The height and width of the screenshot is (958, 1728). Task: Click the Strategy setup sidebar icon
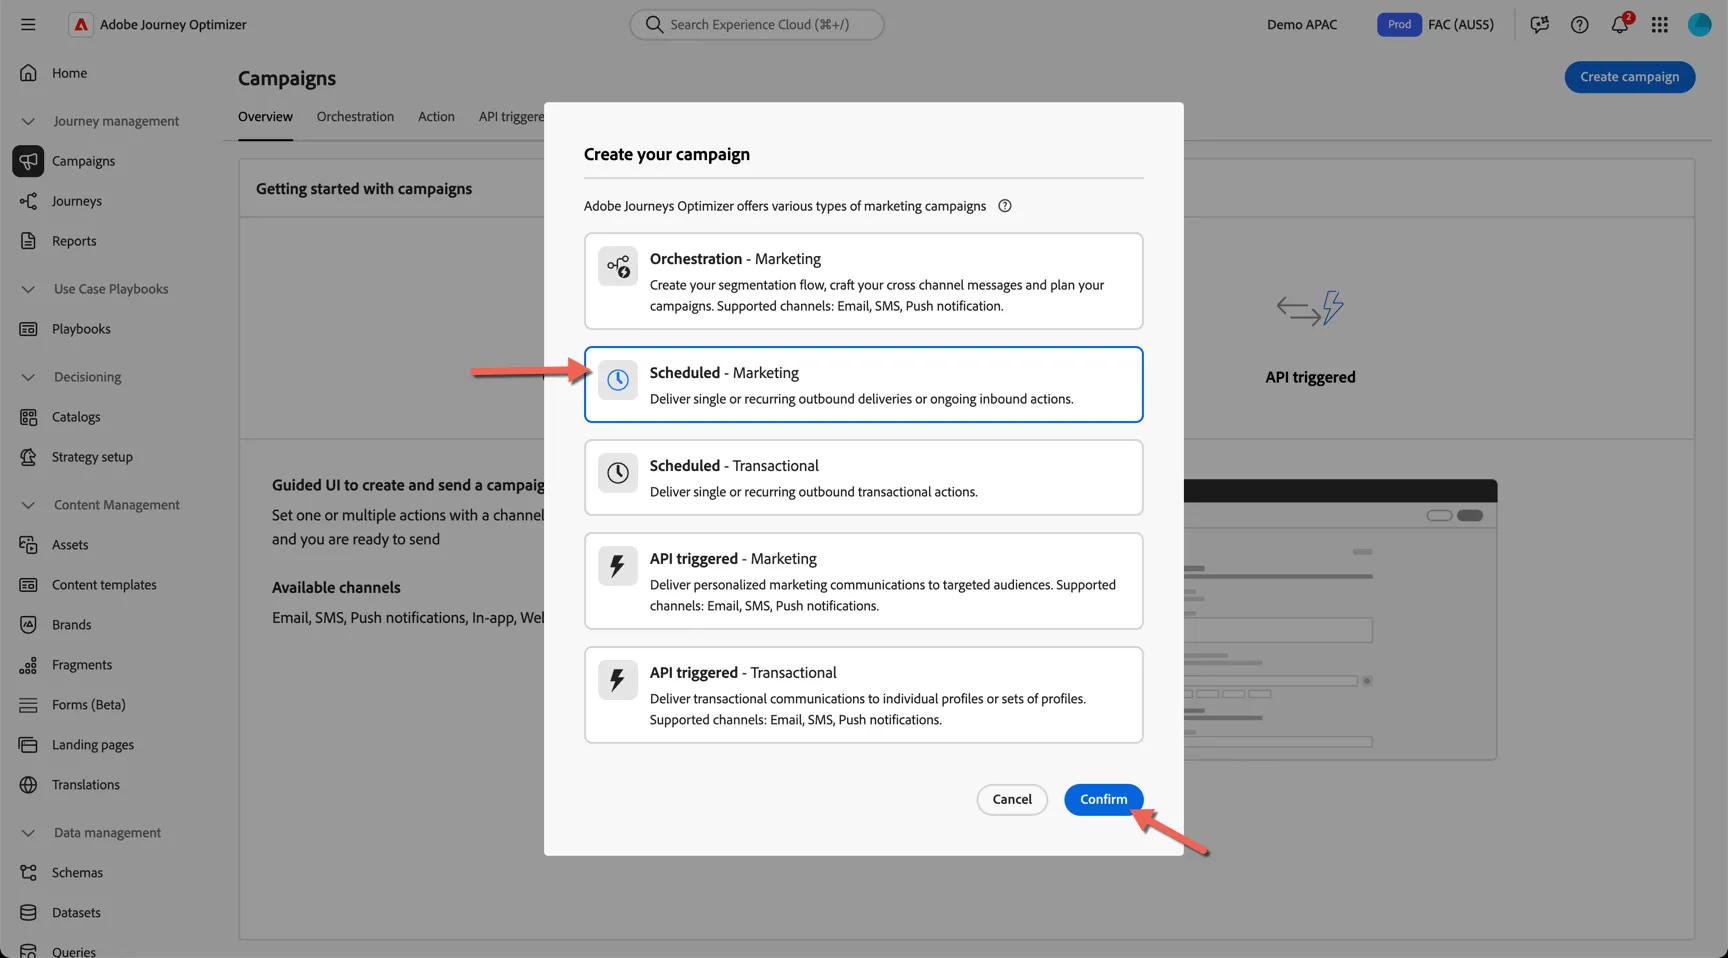click(x=28, y=457)
